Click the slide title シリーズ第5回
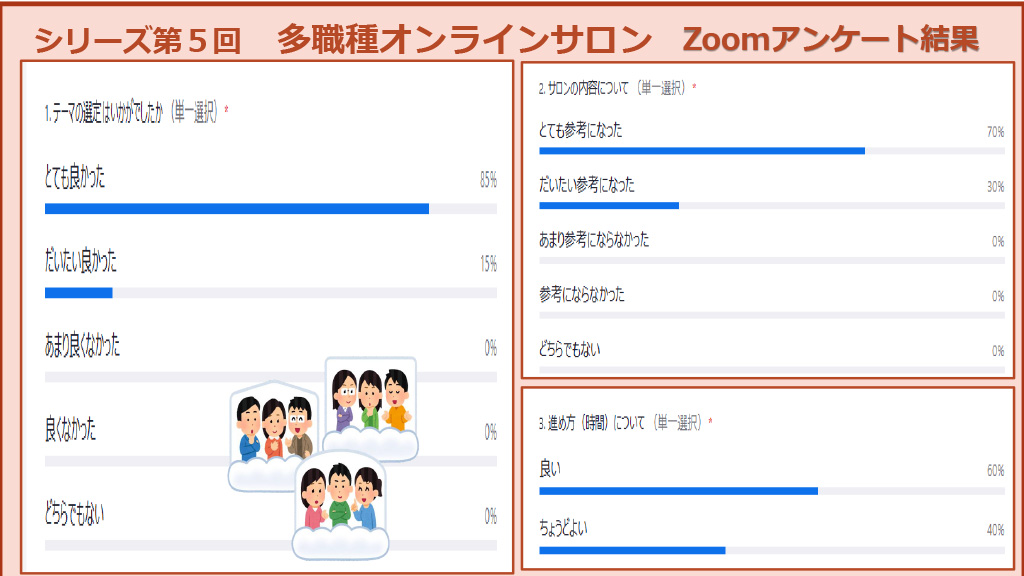Viewport: 1024px width, 576px height. [x=138, y=40]
